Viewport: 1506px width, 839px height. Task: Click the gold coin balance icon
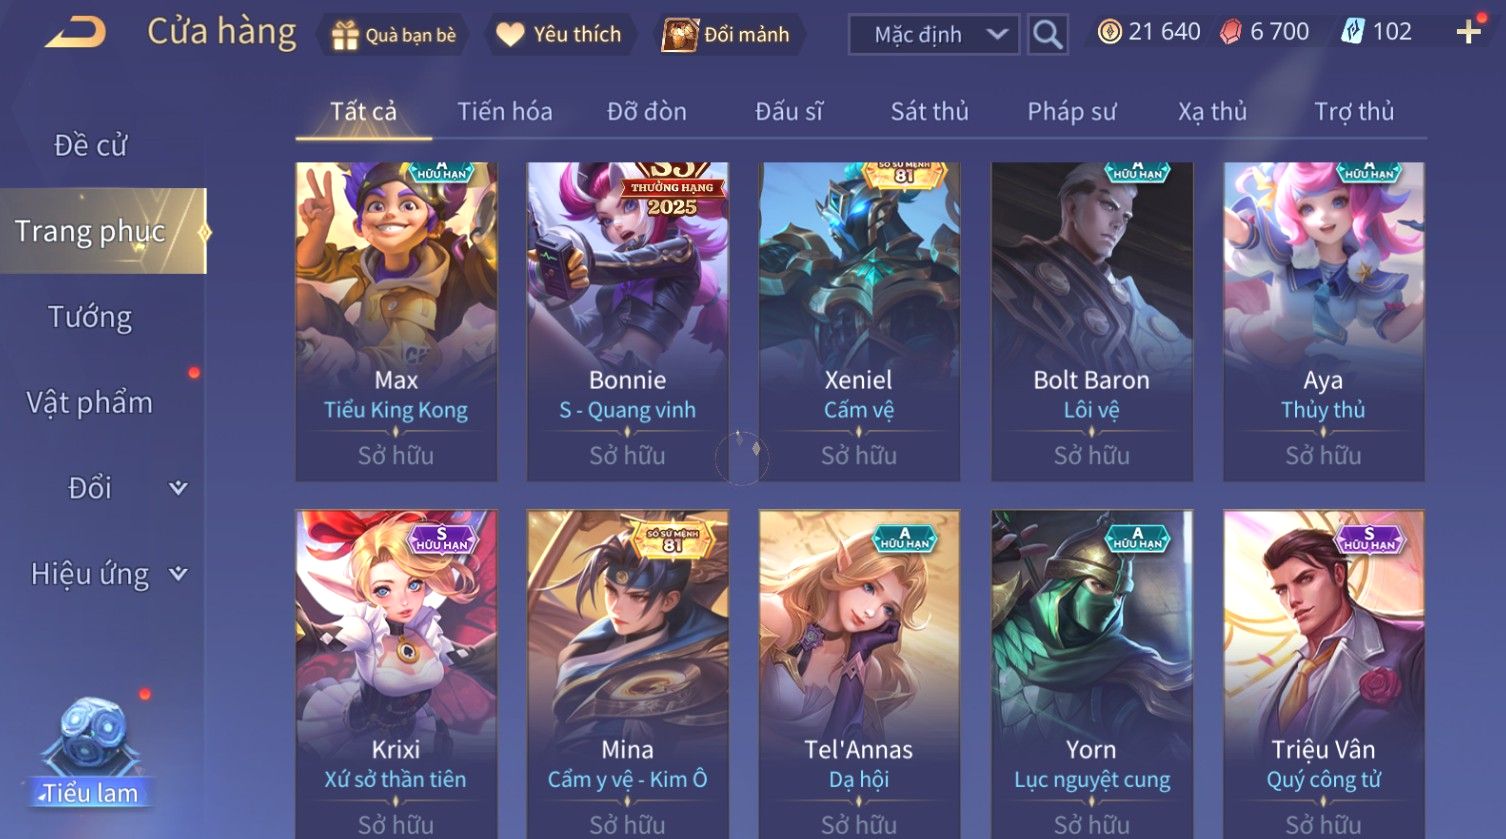(1109, 32)
